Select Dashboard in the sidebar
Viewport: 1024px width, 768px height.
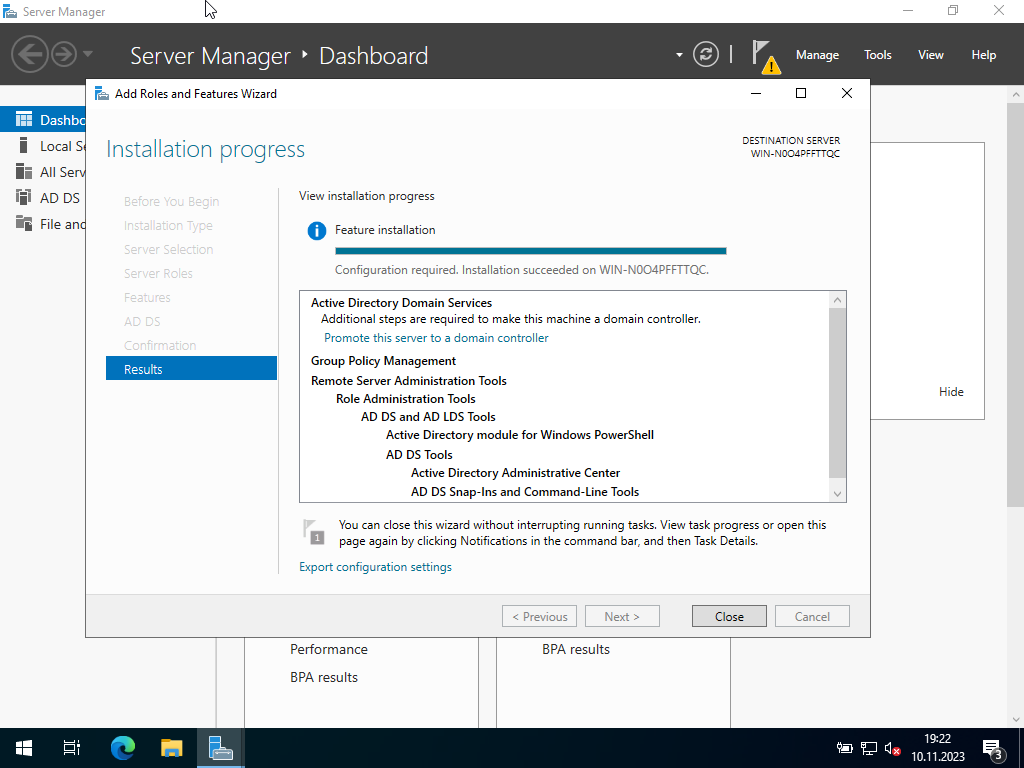43,120
